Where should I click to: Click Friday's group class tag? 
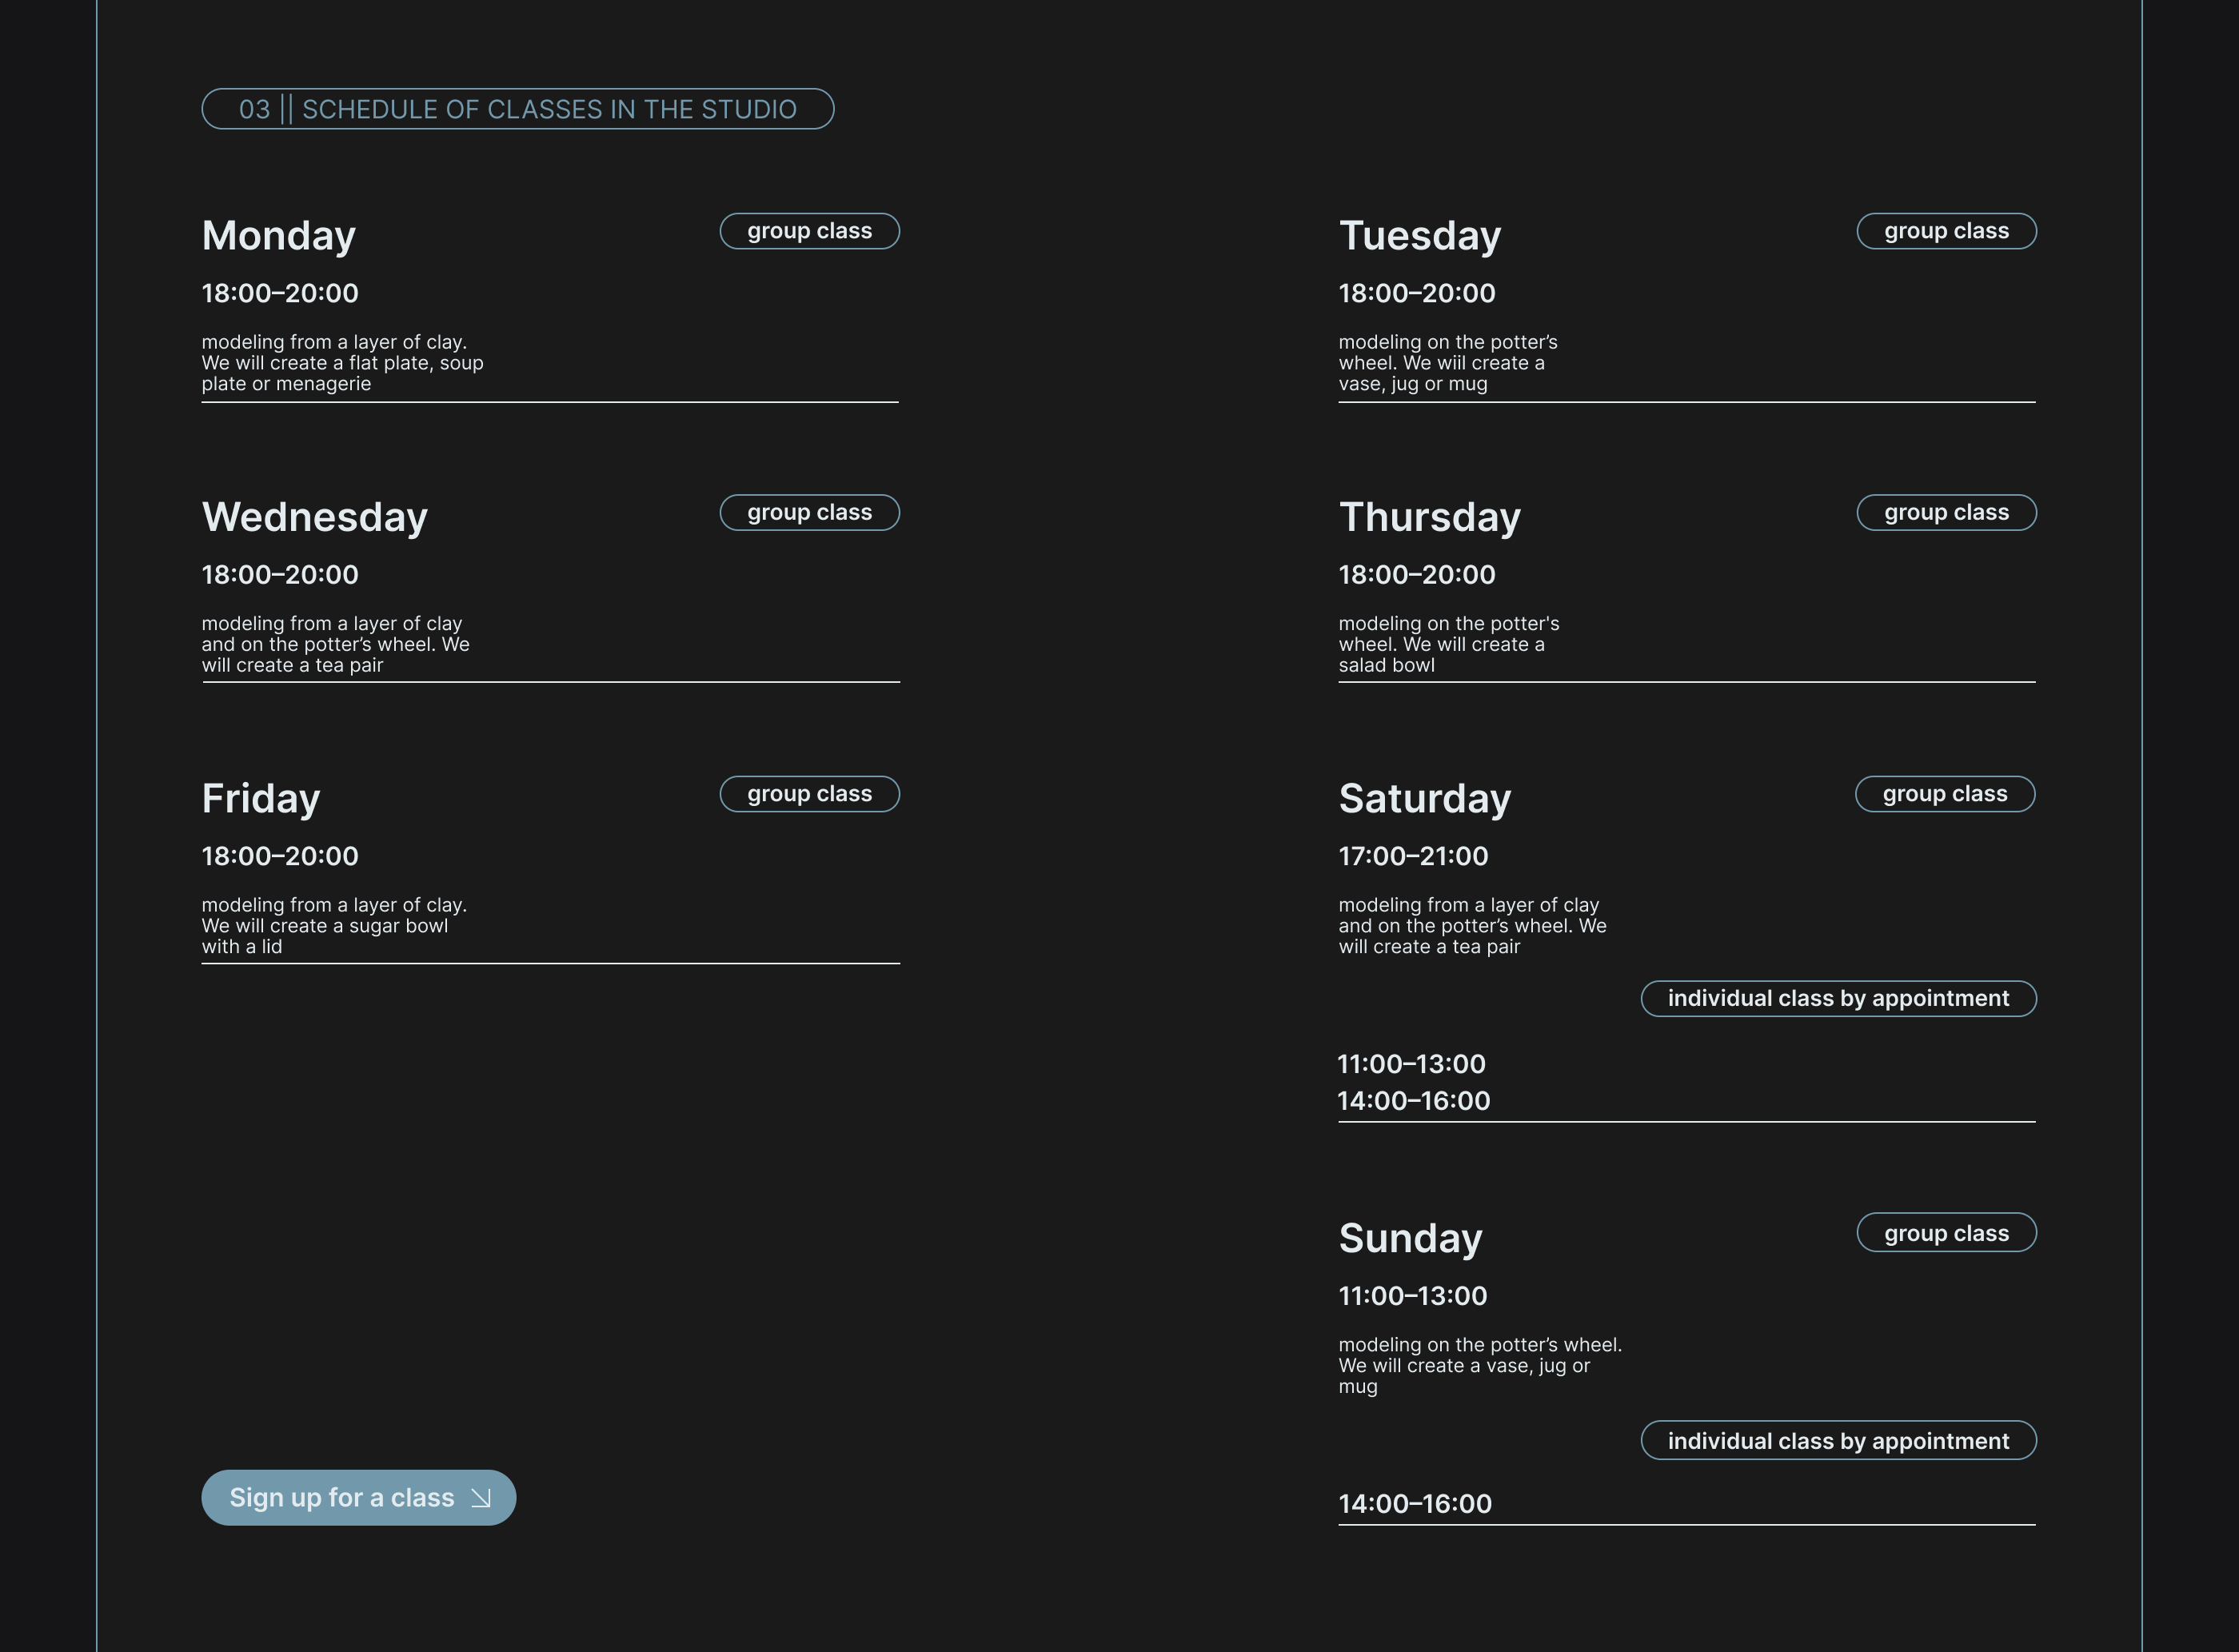(809, 794)
